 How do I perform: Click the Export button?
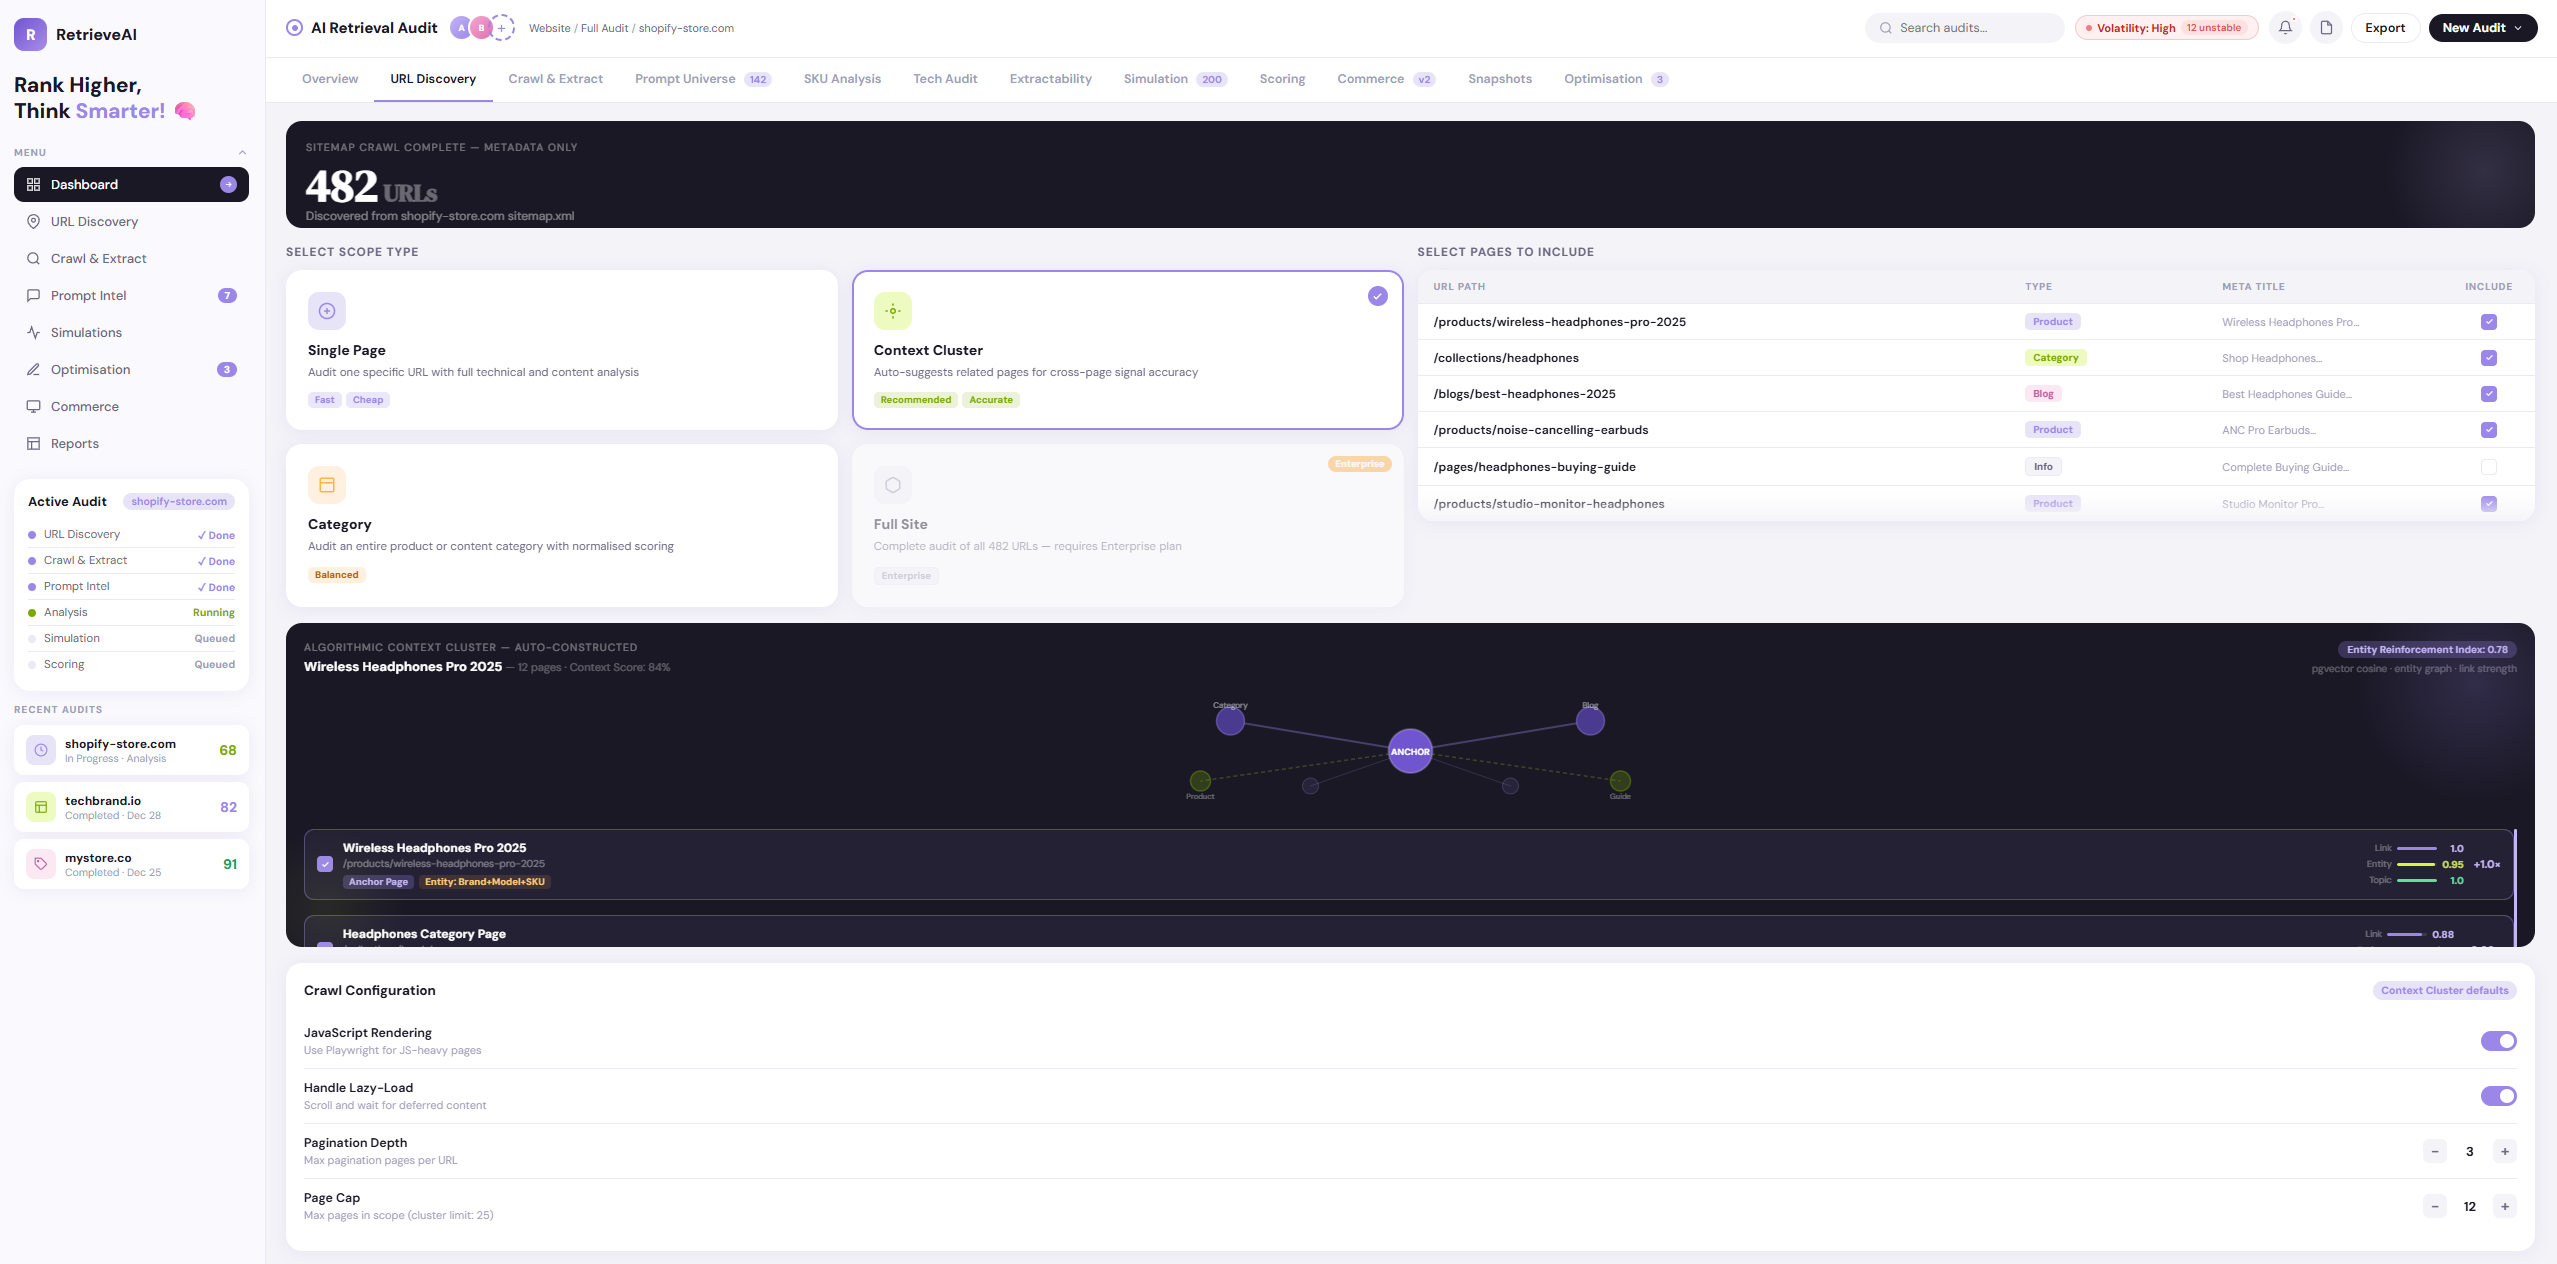tap(2384, 28)
